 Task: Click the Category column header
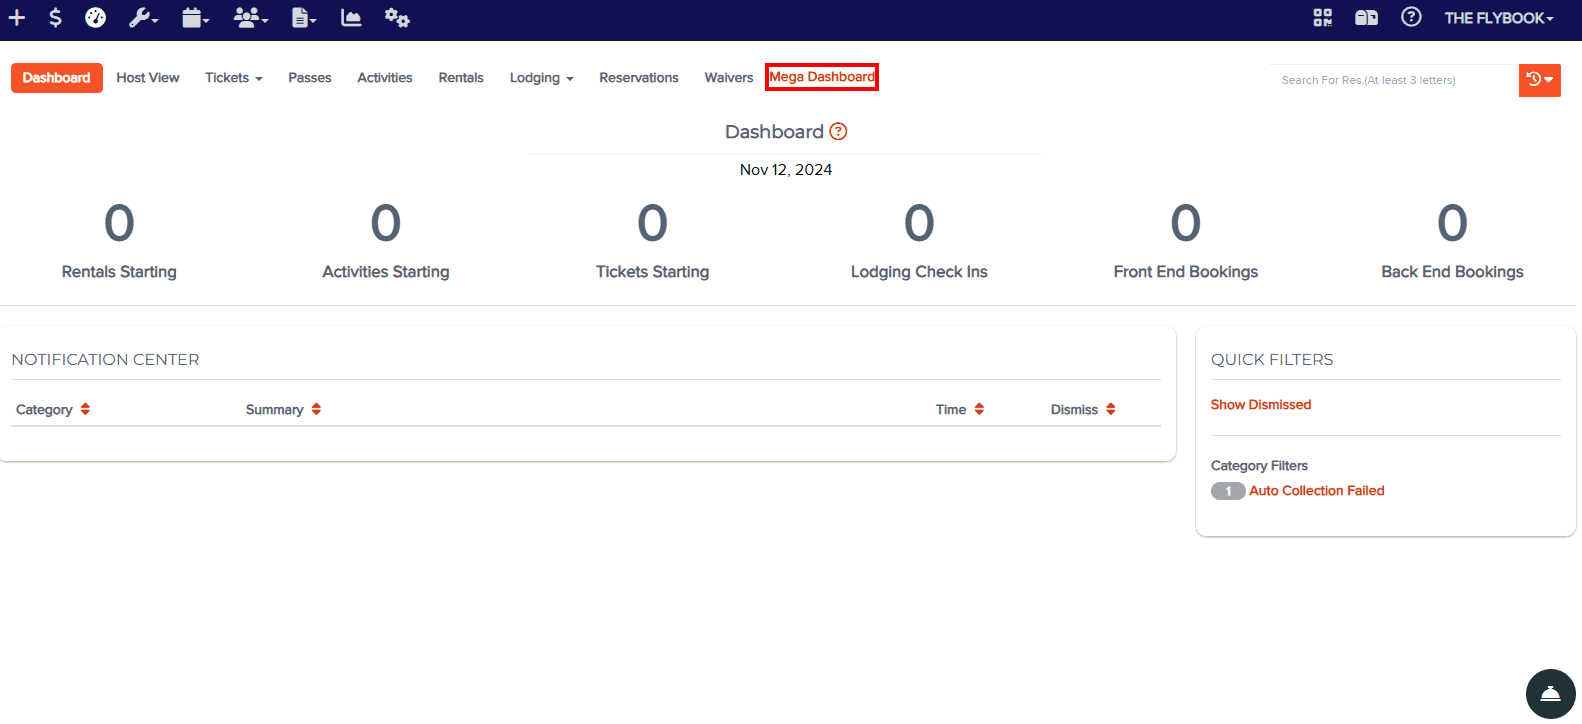pos(44,410)
